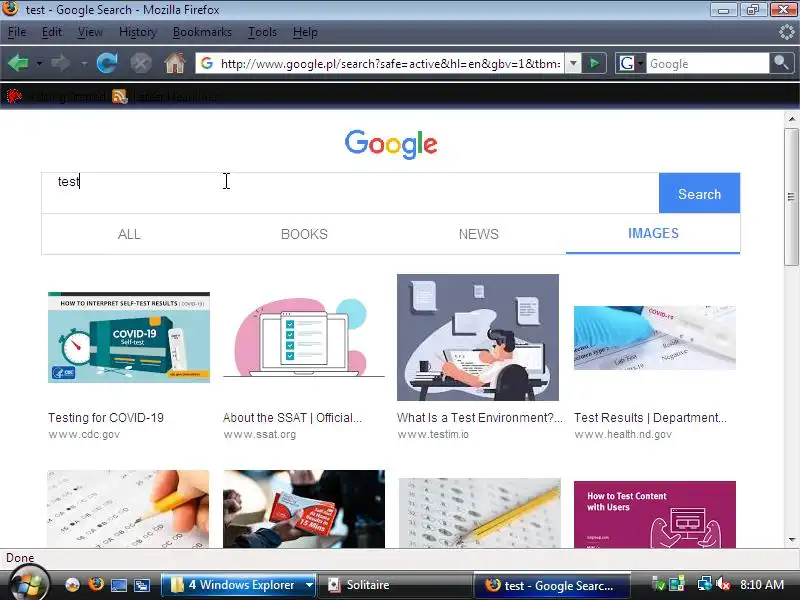Focus the toolbar Google search box
This screenshot has width=800, height=600.
click(x=708, y=64)
